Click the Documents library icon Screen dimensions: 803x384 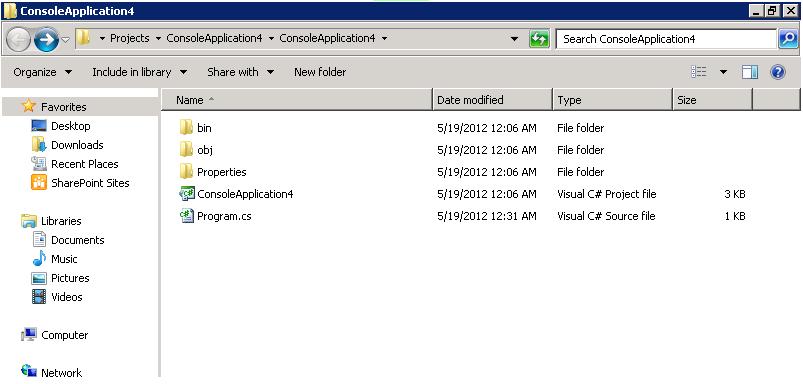click(39, 240)
